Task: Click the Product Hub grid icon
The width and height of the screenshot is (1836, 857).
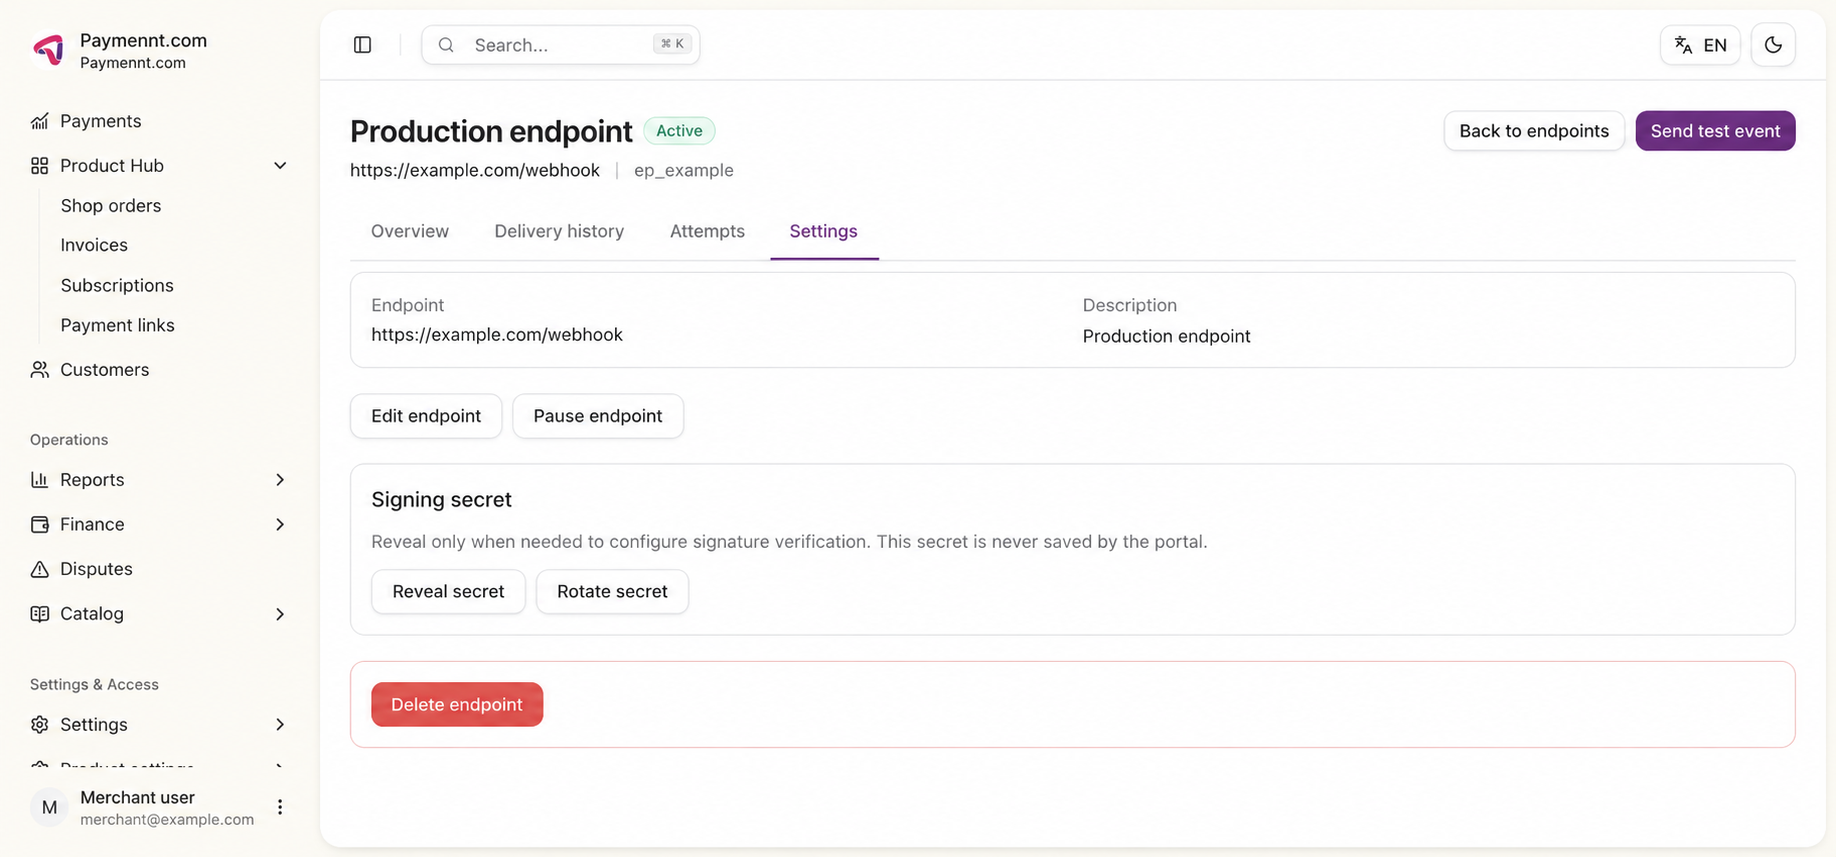Action: [40, 166]
